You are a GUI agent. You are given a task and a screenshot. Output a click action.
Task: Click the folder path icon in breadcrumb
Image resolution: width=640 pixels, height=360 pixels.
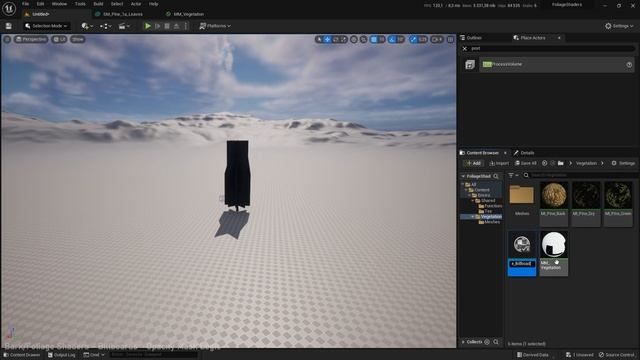point(561,163)
